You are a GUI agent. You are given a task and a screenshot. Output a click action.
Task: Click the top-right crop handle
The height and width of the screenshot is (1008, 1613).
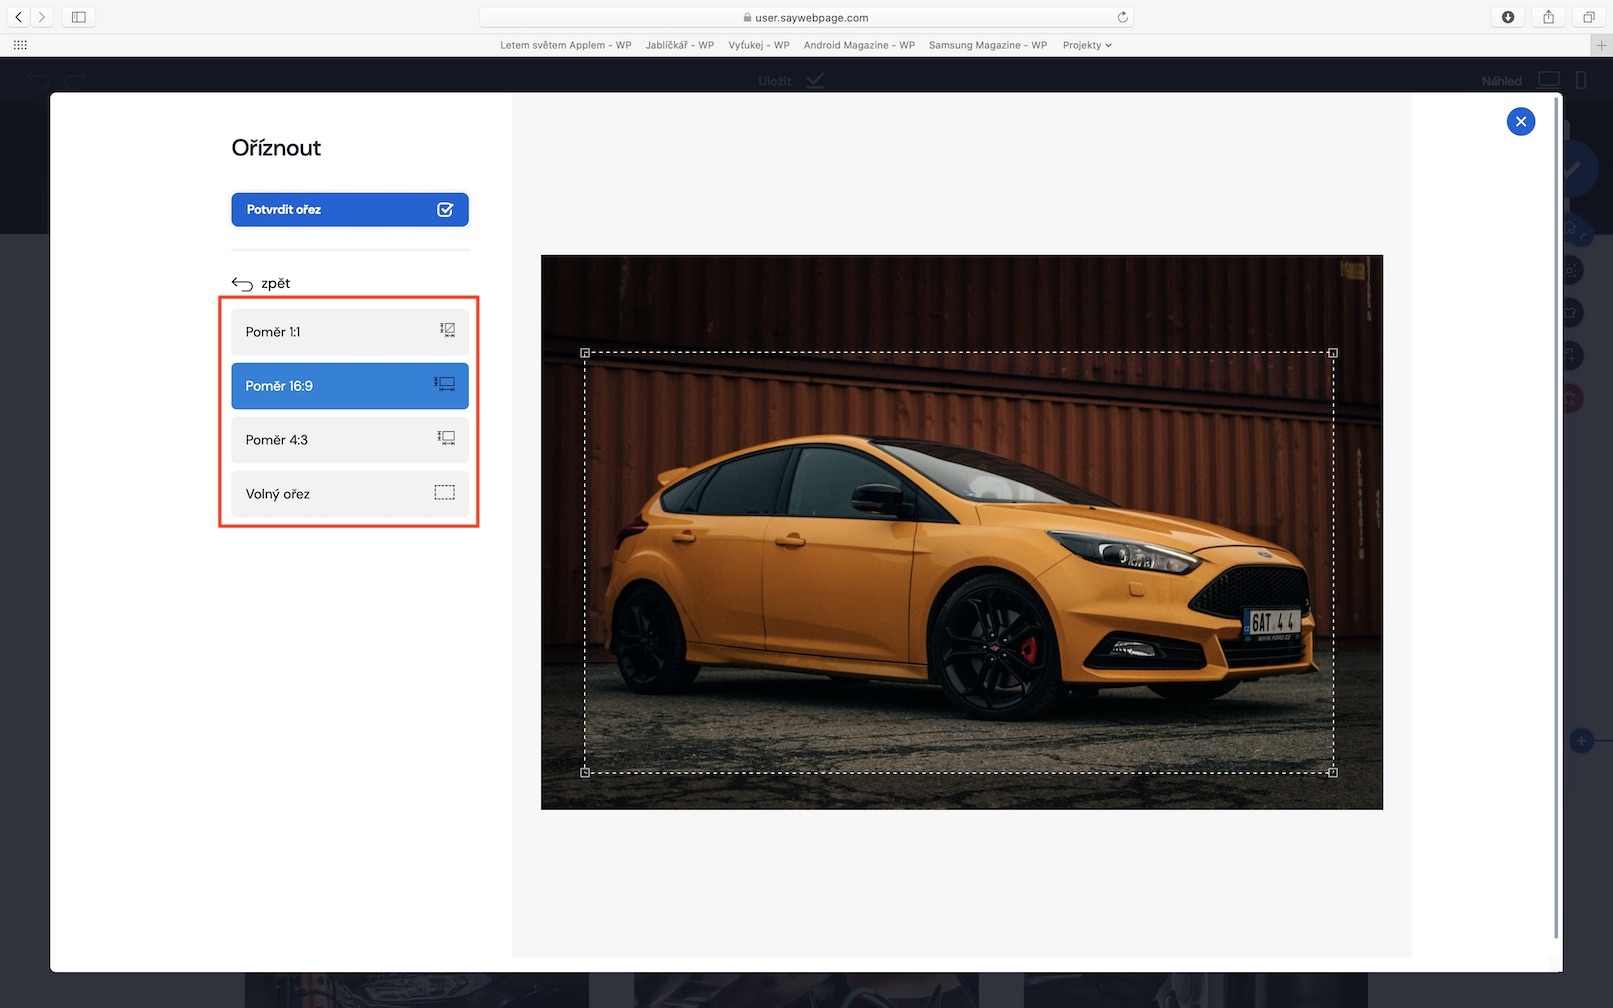tap(1333, 353)
